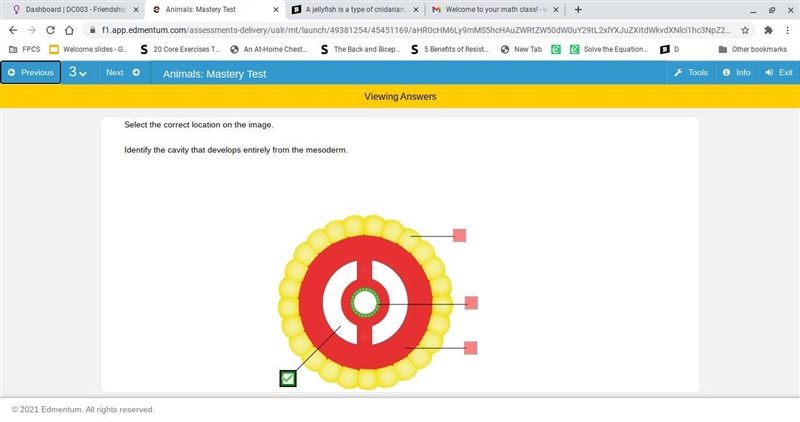Reload the current page
This screenshot has width=800, height=422.
pyautogui.click(x=51, y=30)
